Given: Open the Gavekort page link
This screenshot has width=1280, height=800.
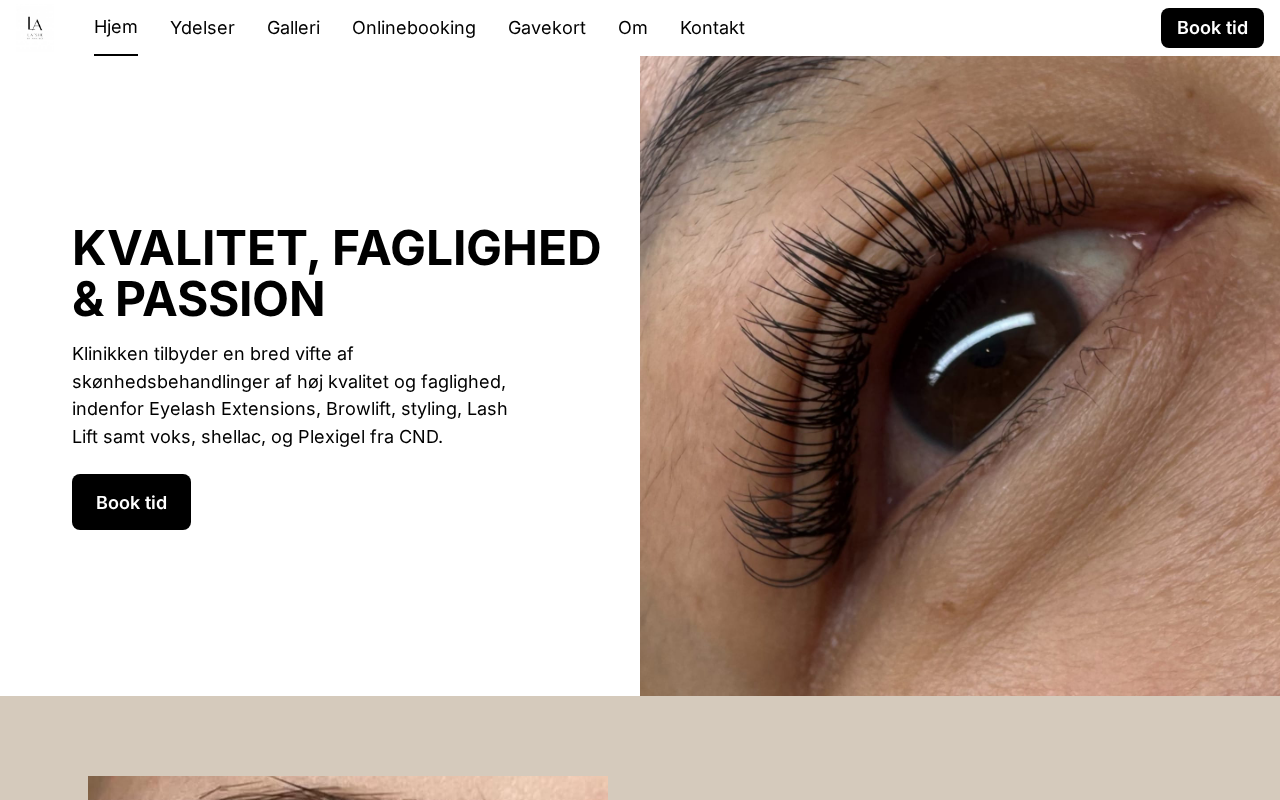Looking at the screenshot, I should (547, 28).
